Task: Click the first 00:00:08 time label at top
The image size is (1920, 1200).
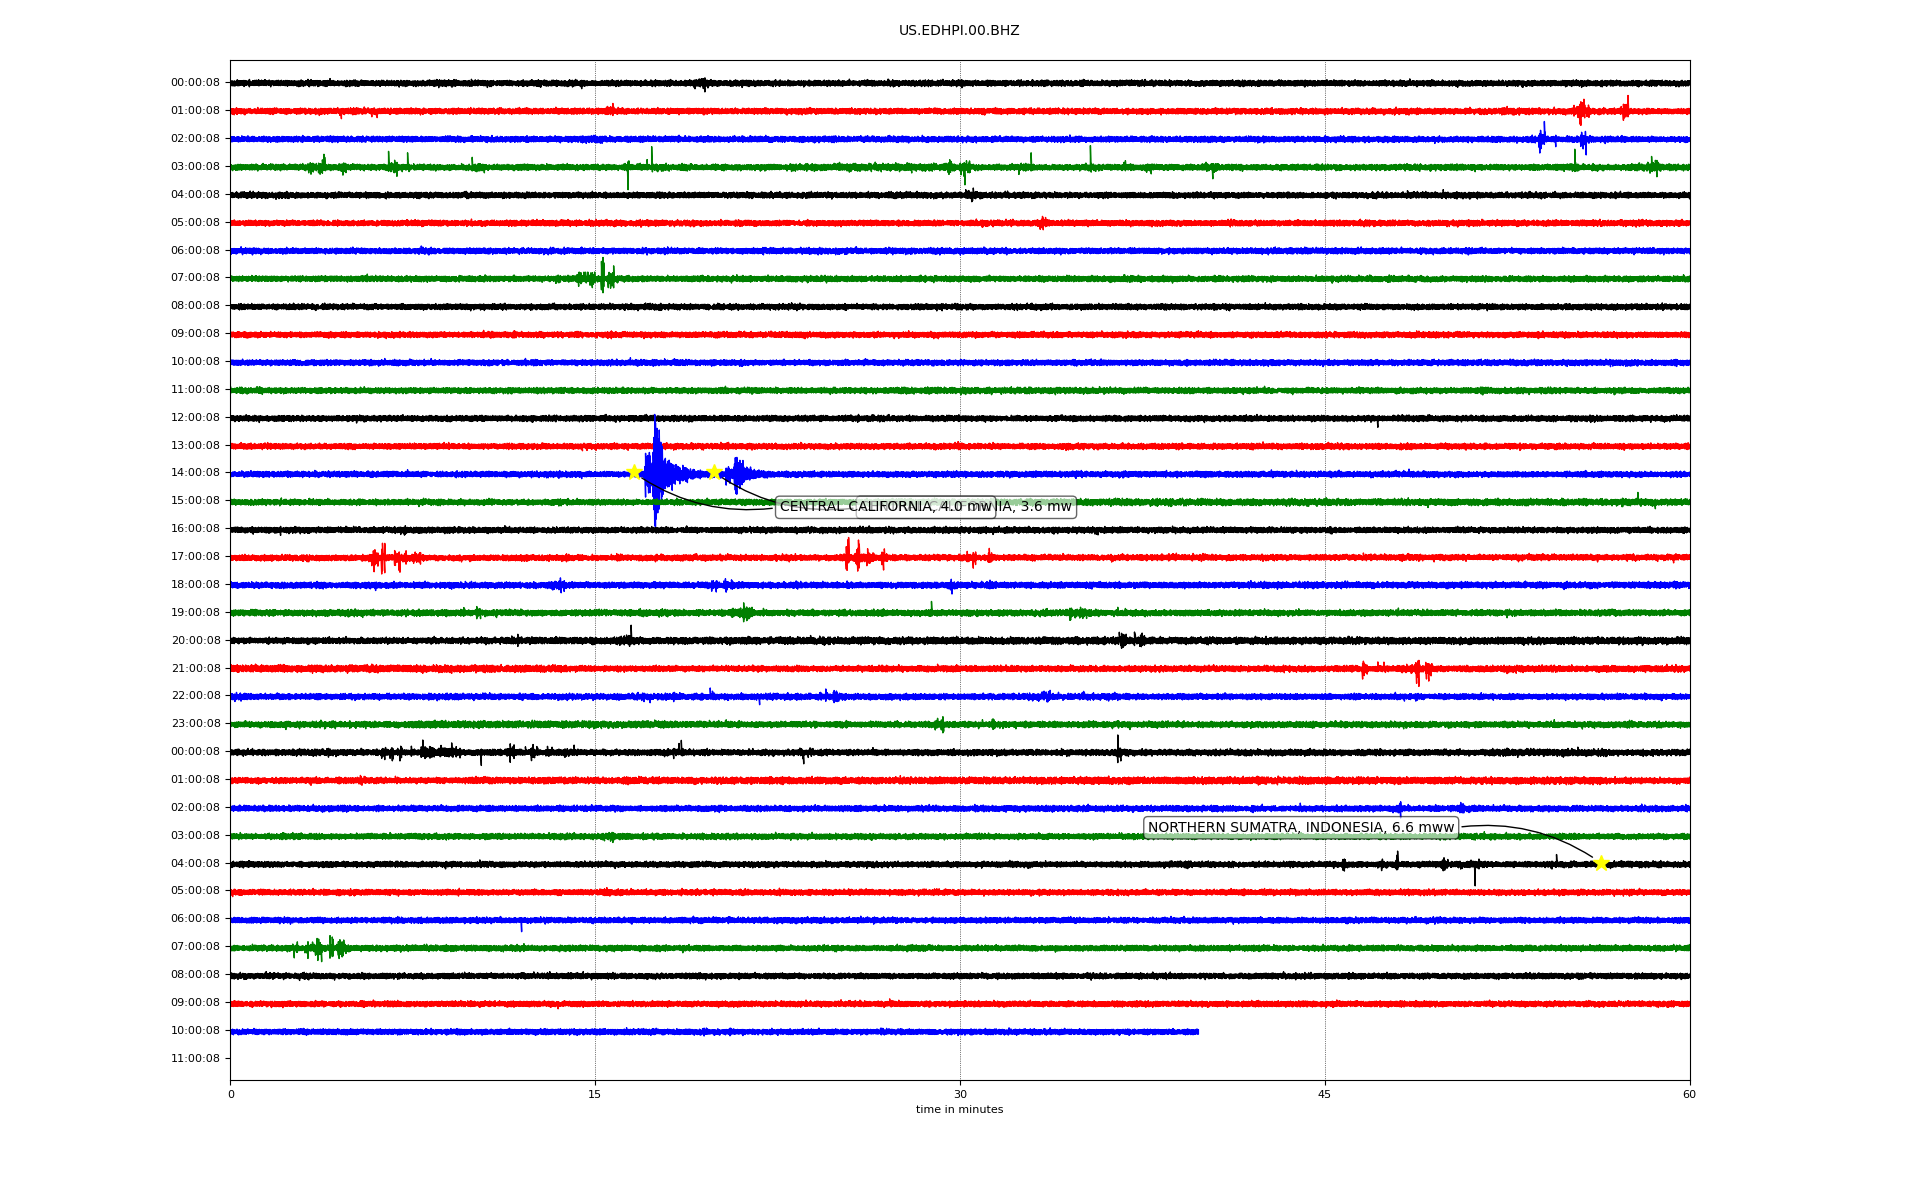Action: click(x=195, y=83)
